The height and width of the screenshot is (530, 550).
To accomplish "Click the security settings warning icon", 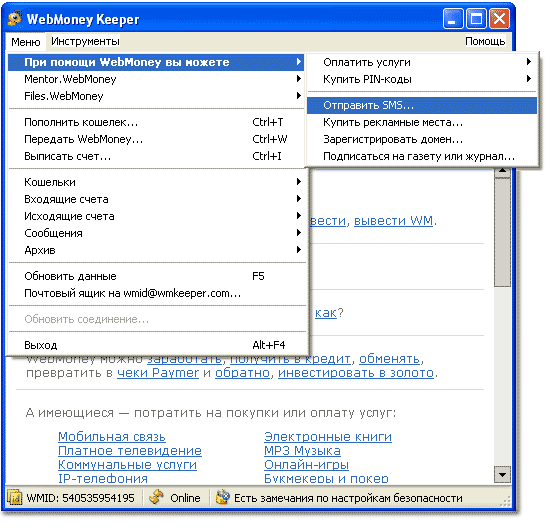I will pos(223,497).
